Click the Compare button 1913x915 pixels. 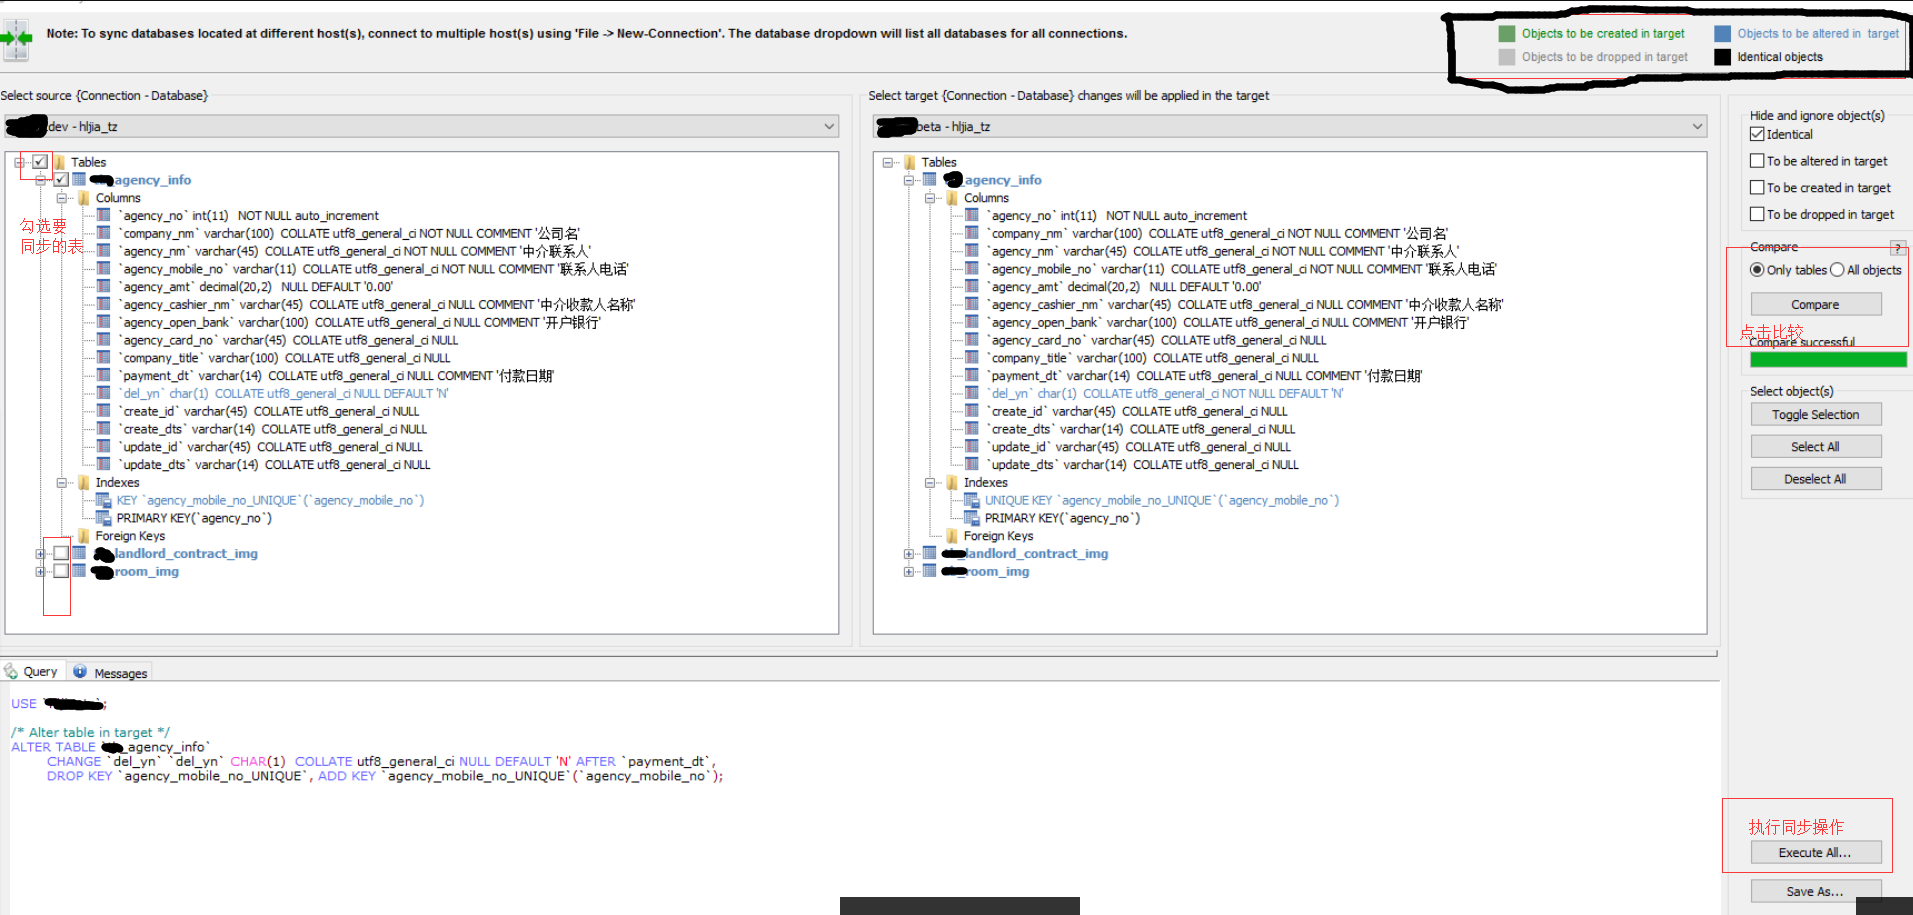pyautogui.click(x=1815, y=304)
